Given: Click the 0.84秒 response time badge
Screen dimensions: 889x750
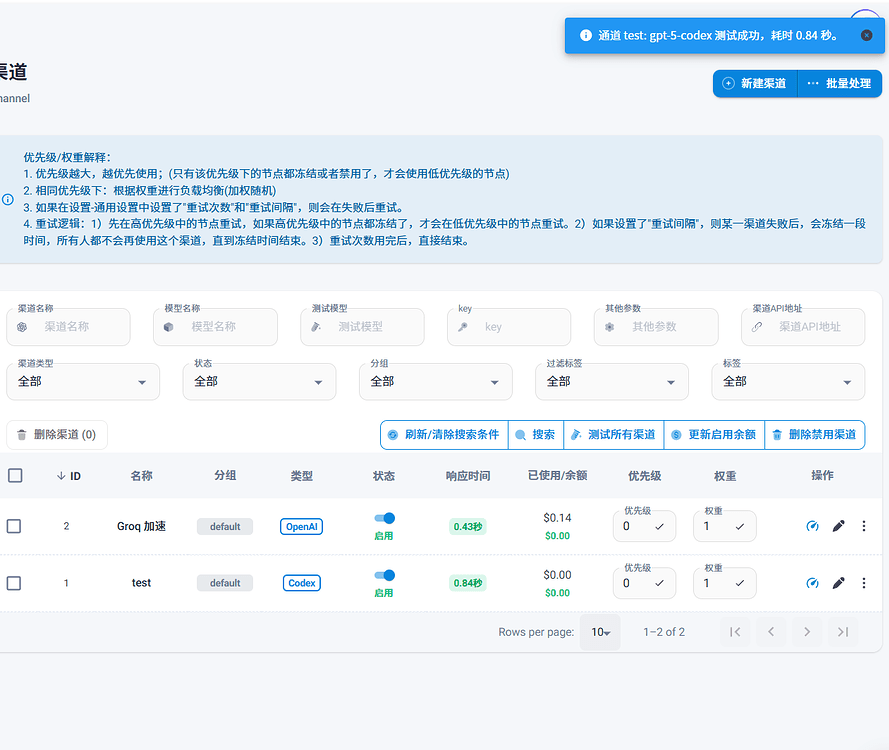Looking at the screenshot, I should click(x=468, y=583).
